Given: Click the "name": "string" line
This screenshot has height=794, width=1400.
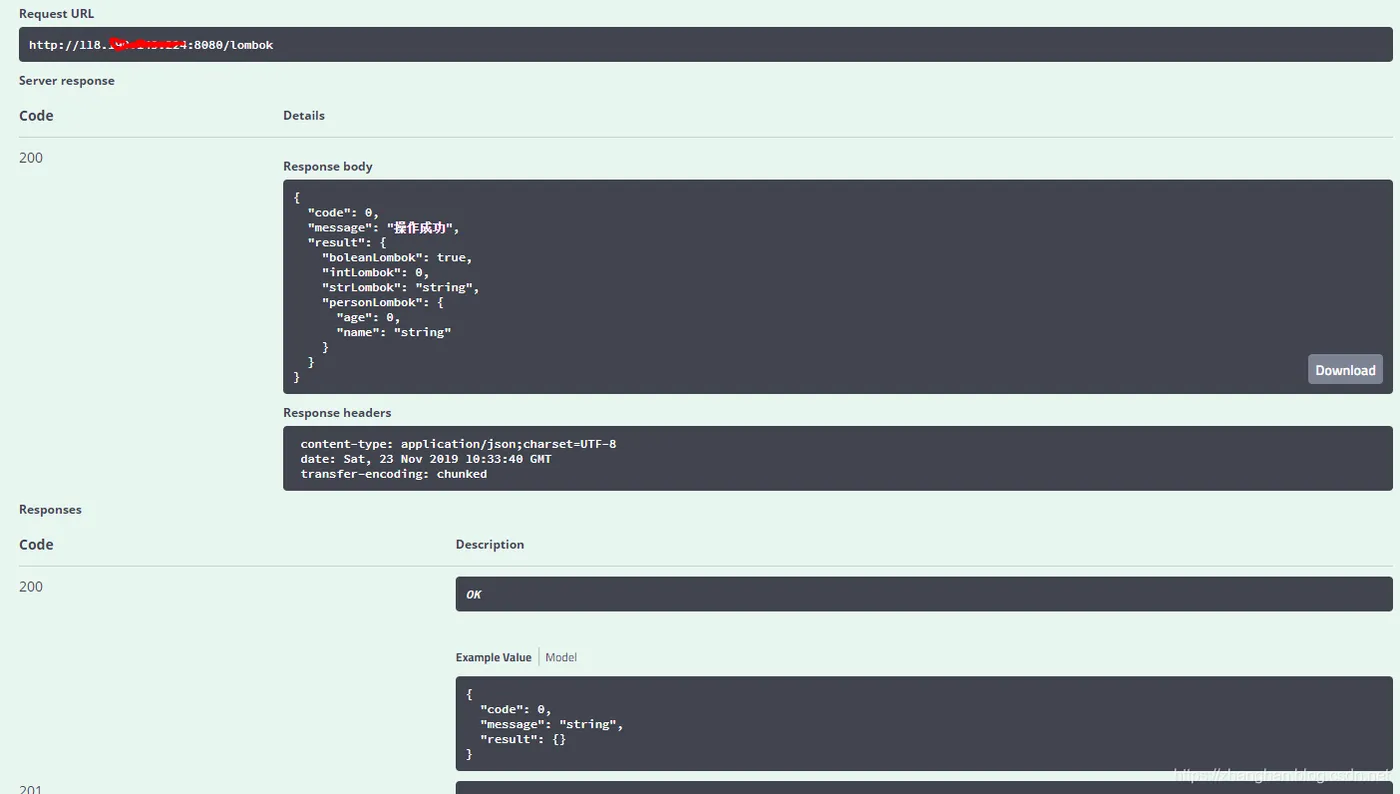Looking at the screenshot, I should tap(394, 332).
